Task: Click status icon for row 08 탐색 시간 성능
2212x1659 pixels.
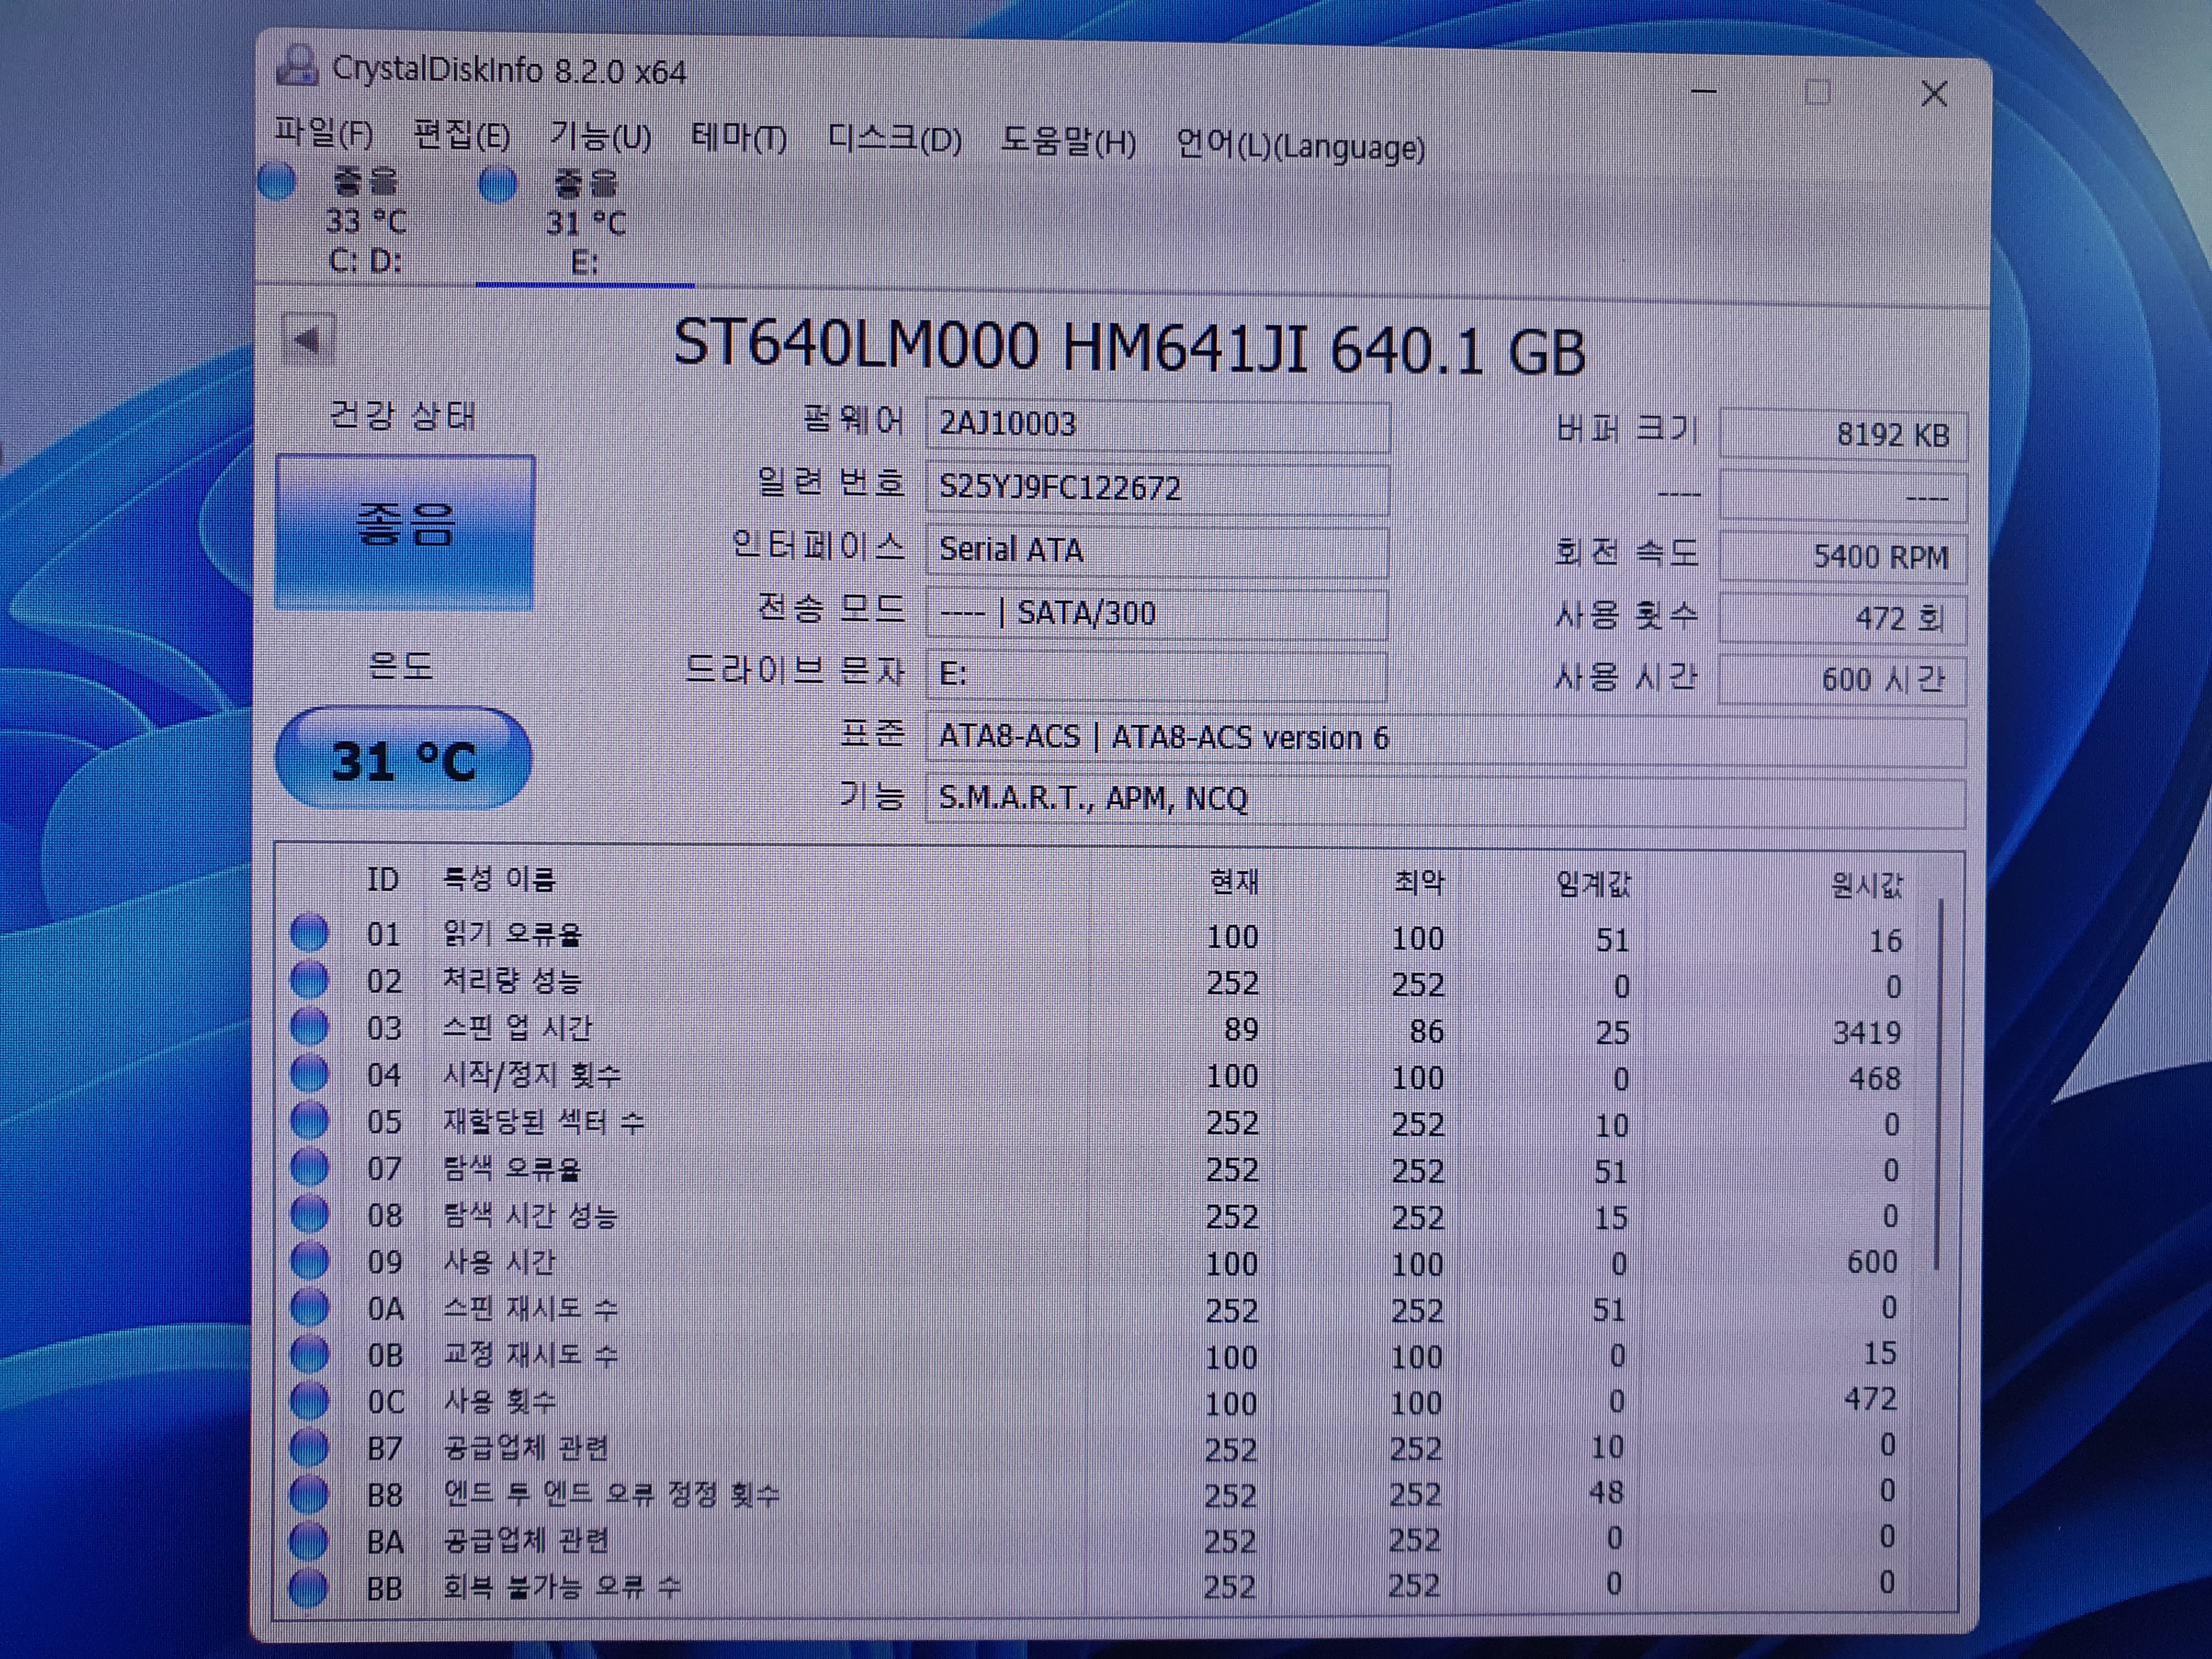Action: click(x=309, y=1215)
